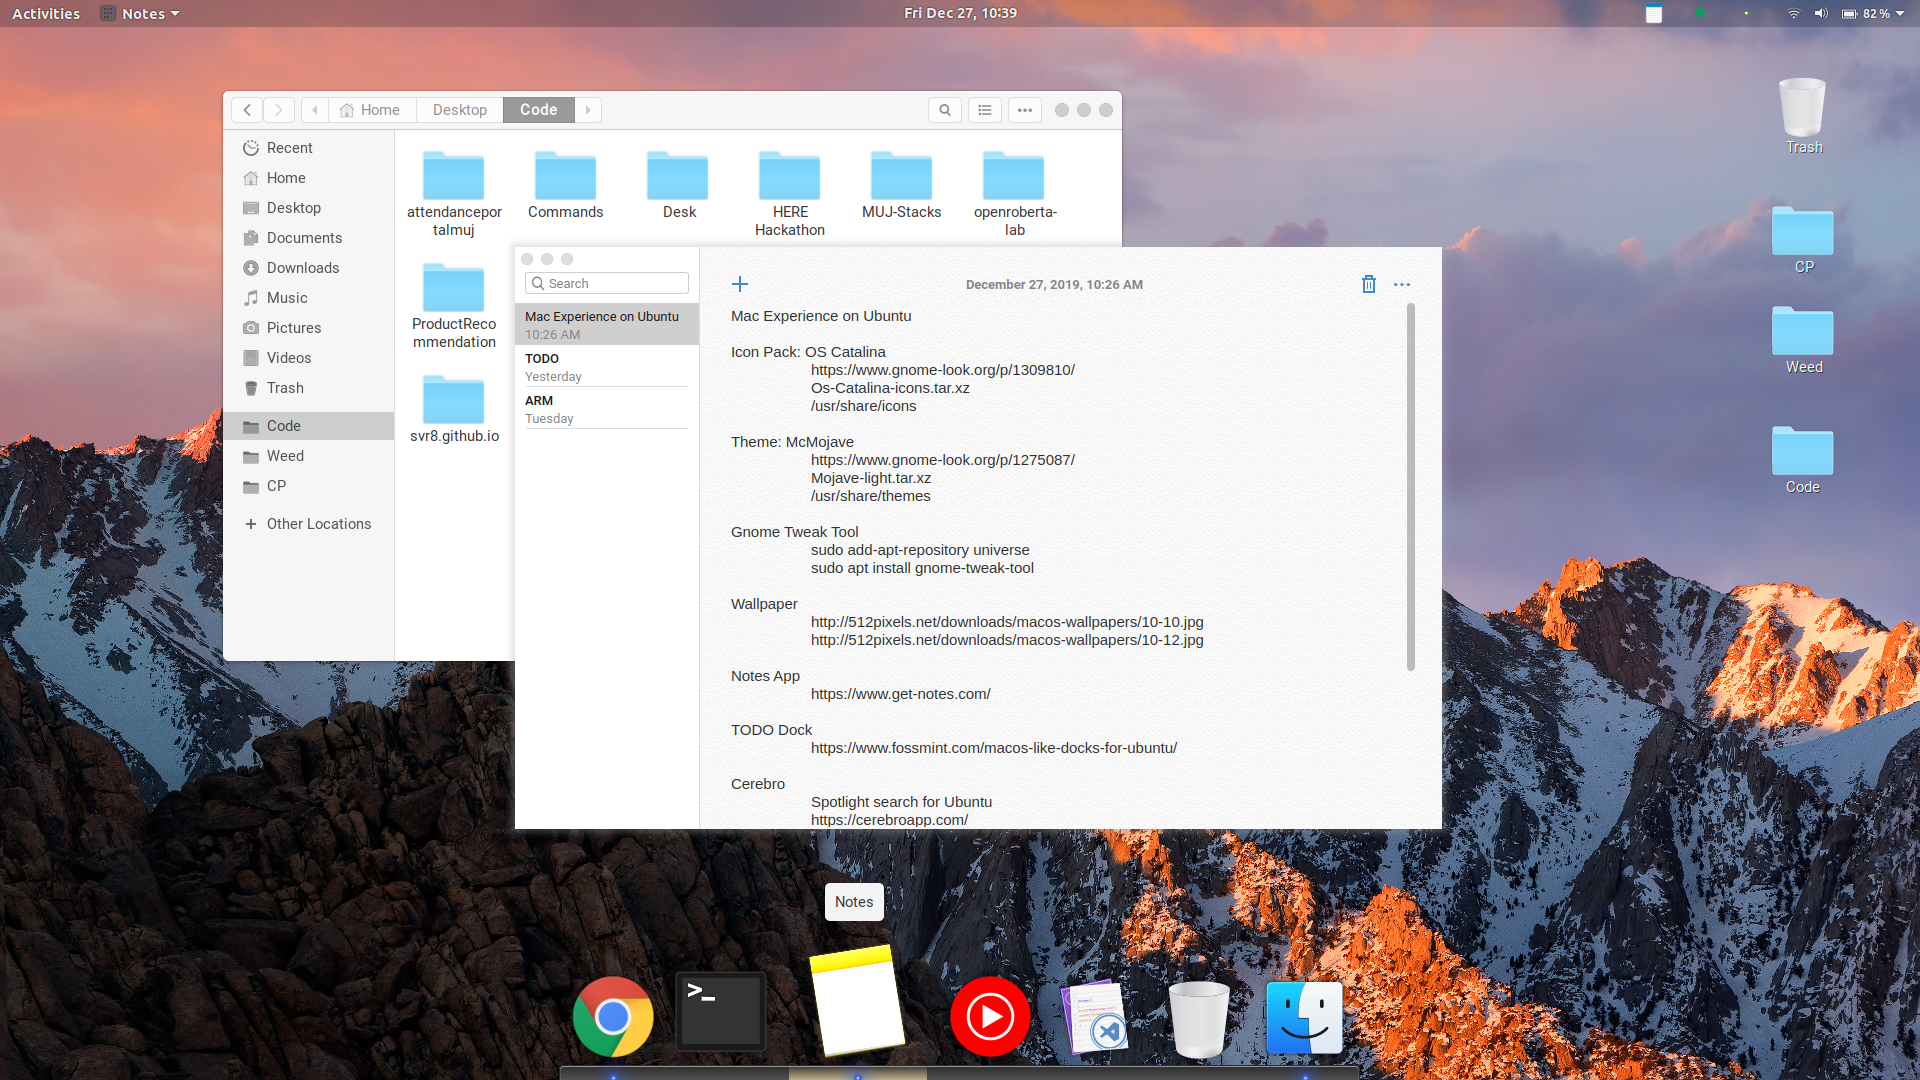Select the TODO note in list

point(606,367)
